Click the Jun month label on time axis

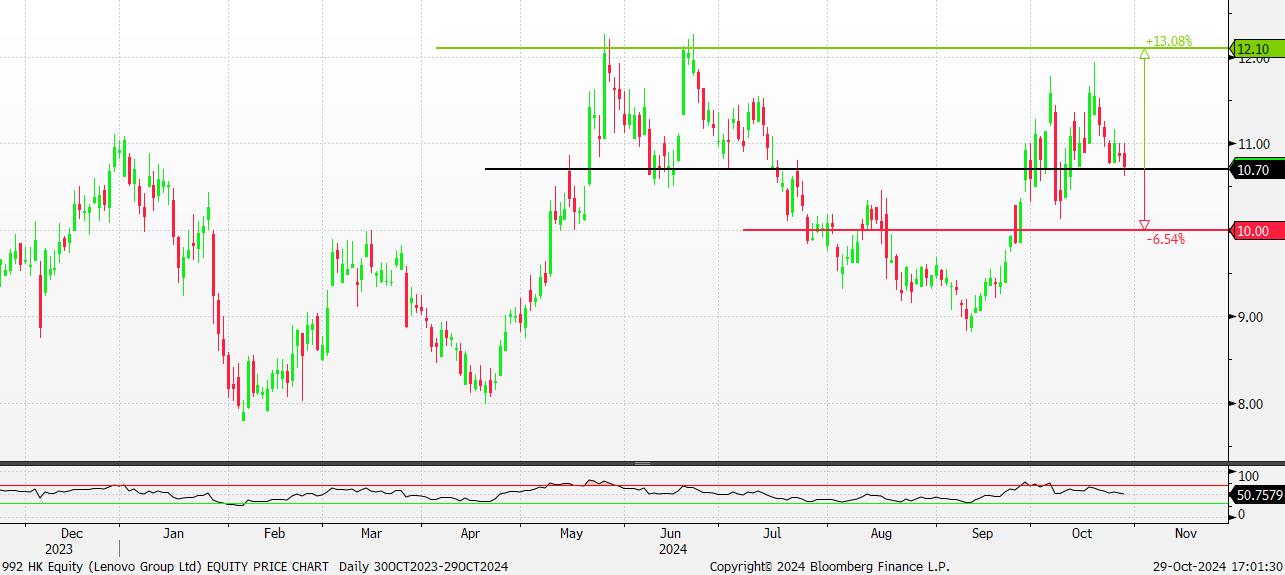tap(672, 534)
